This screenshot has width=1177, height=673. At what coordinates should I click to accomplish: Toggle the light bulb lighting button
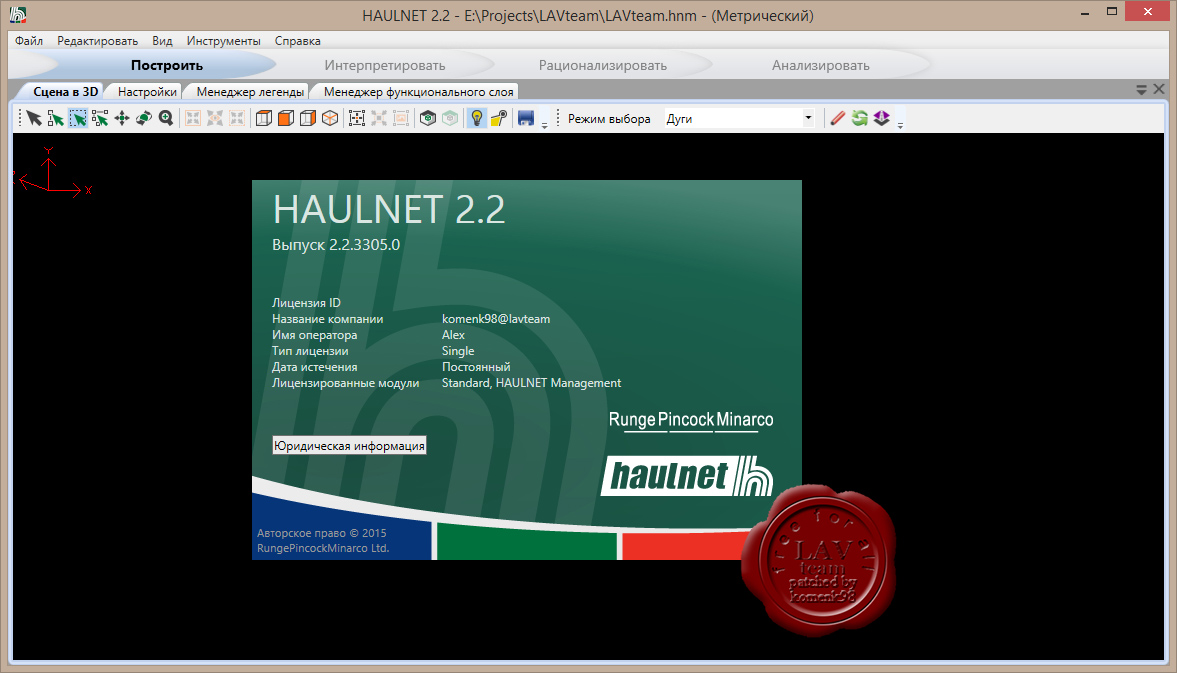click(x=477, y=119)
